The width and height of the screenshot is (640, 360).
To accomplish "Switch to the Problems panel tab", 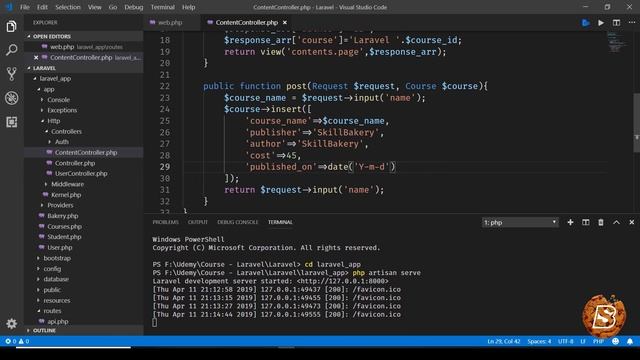I will tap(165, 222).
